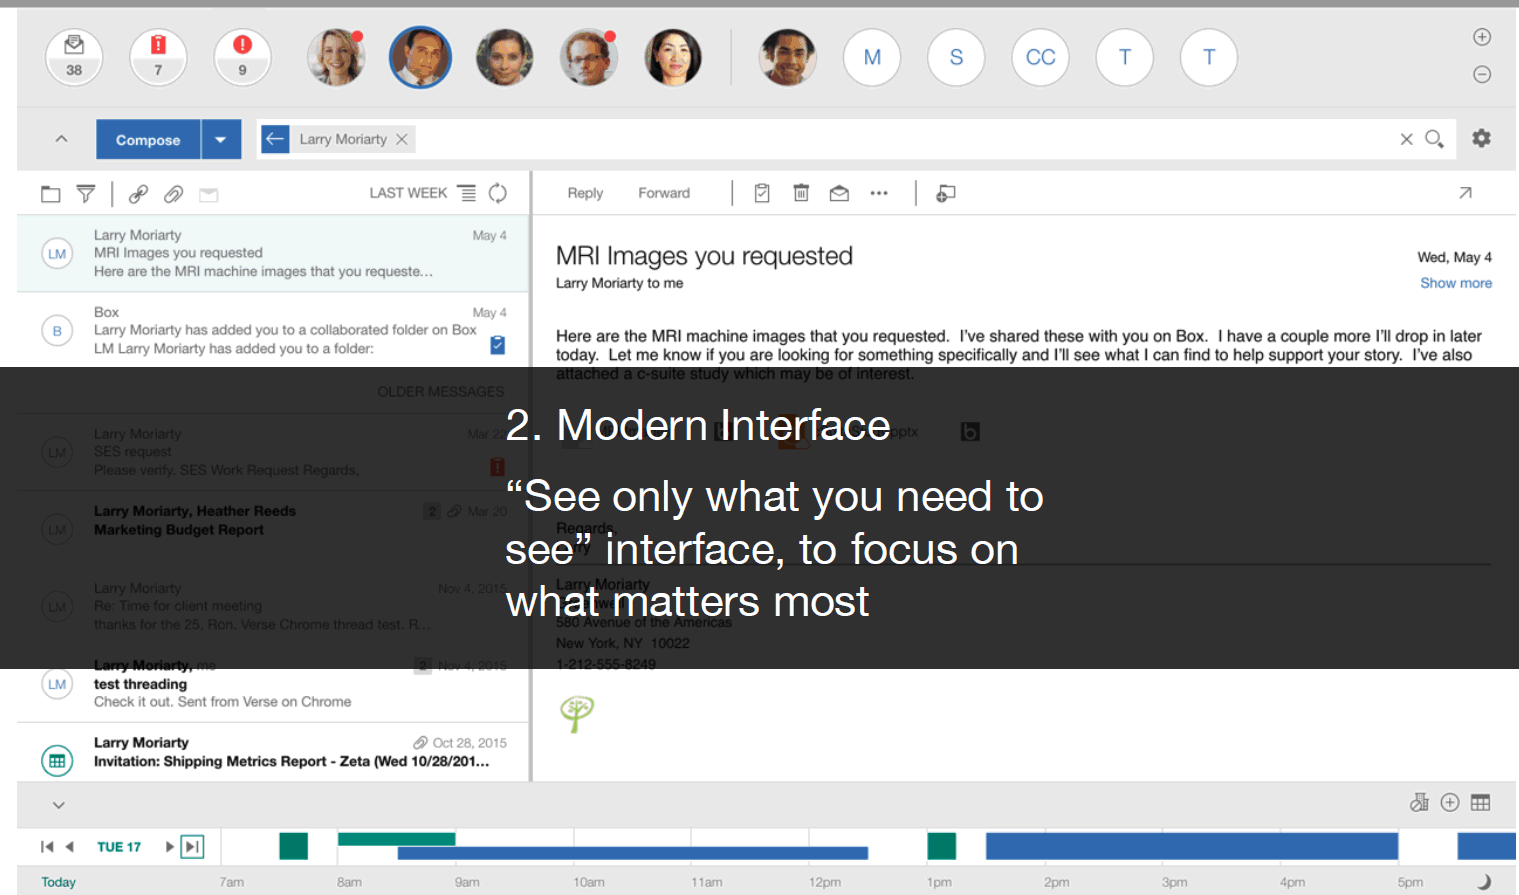Select the green event block at 1pm
The width and height of the screenshot is (1519, 895).
(941, 846)
